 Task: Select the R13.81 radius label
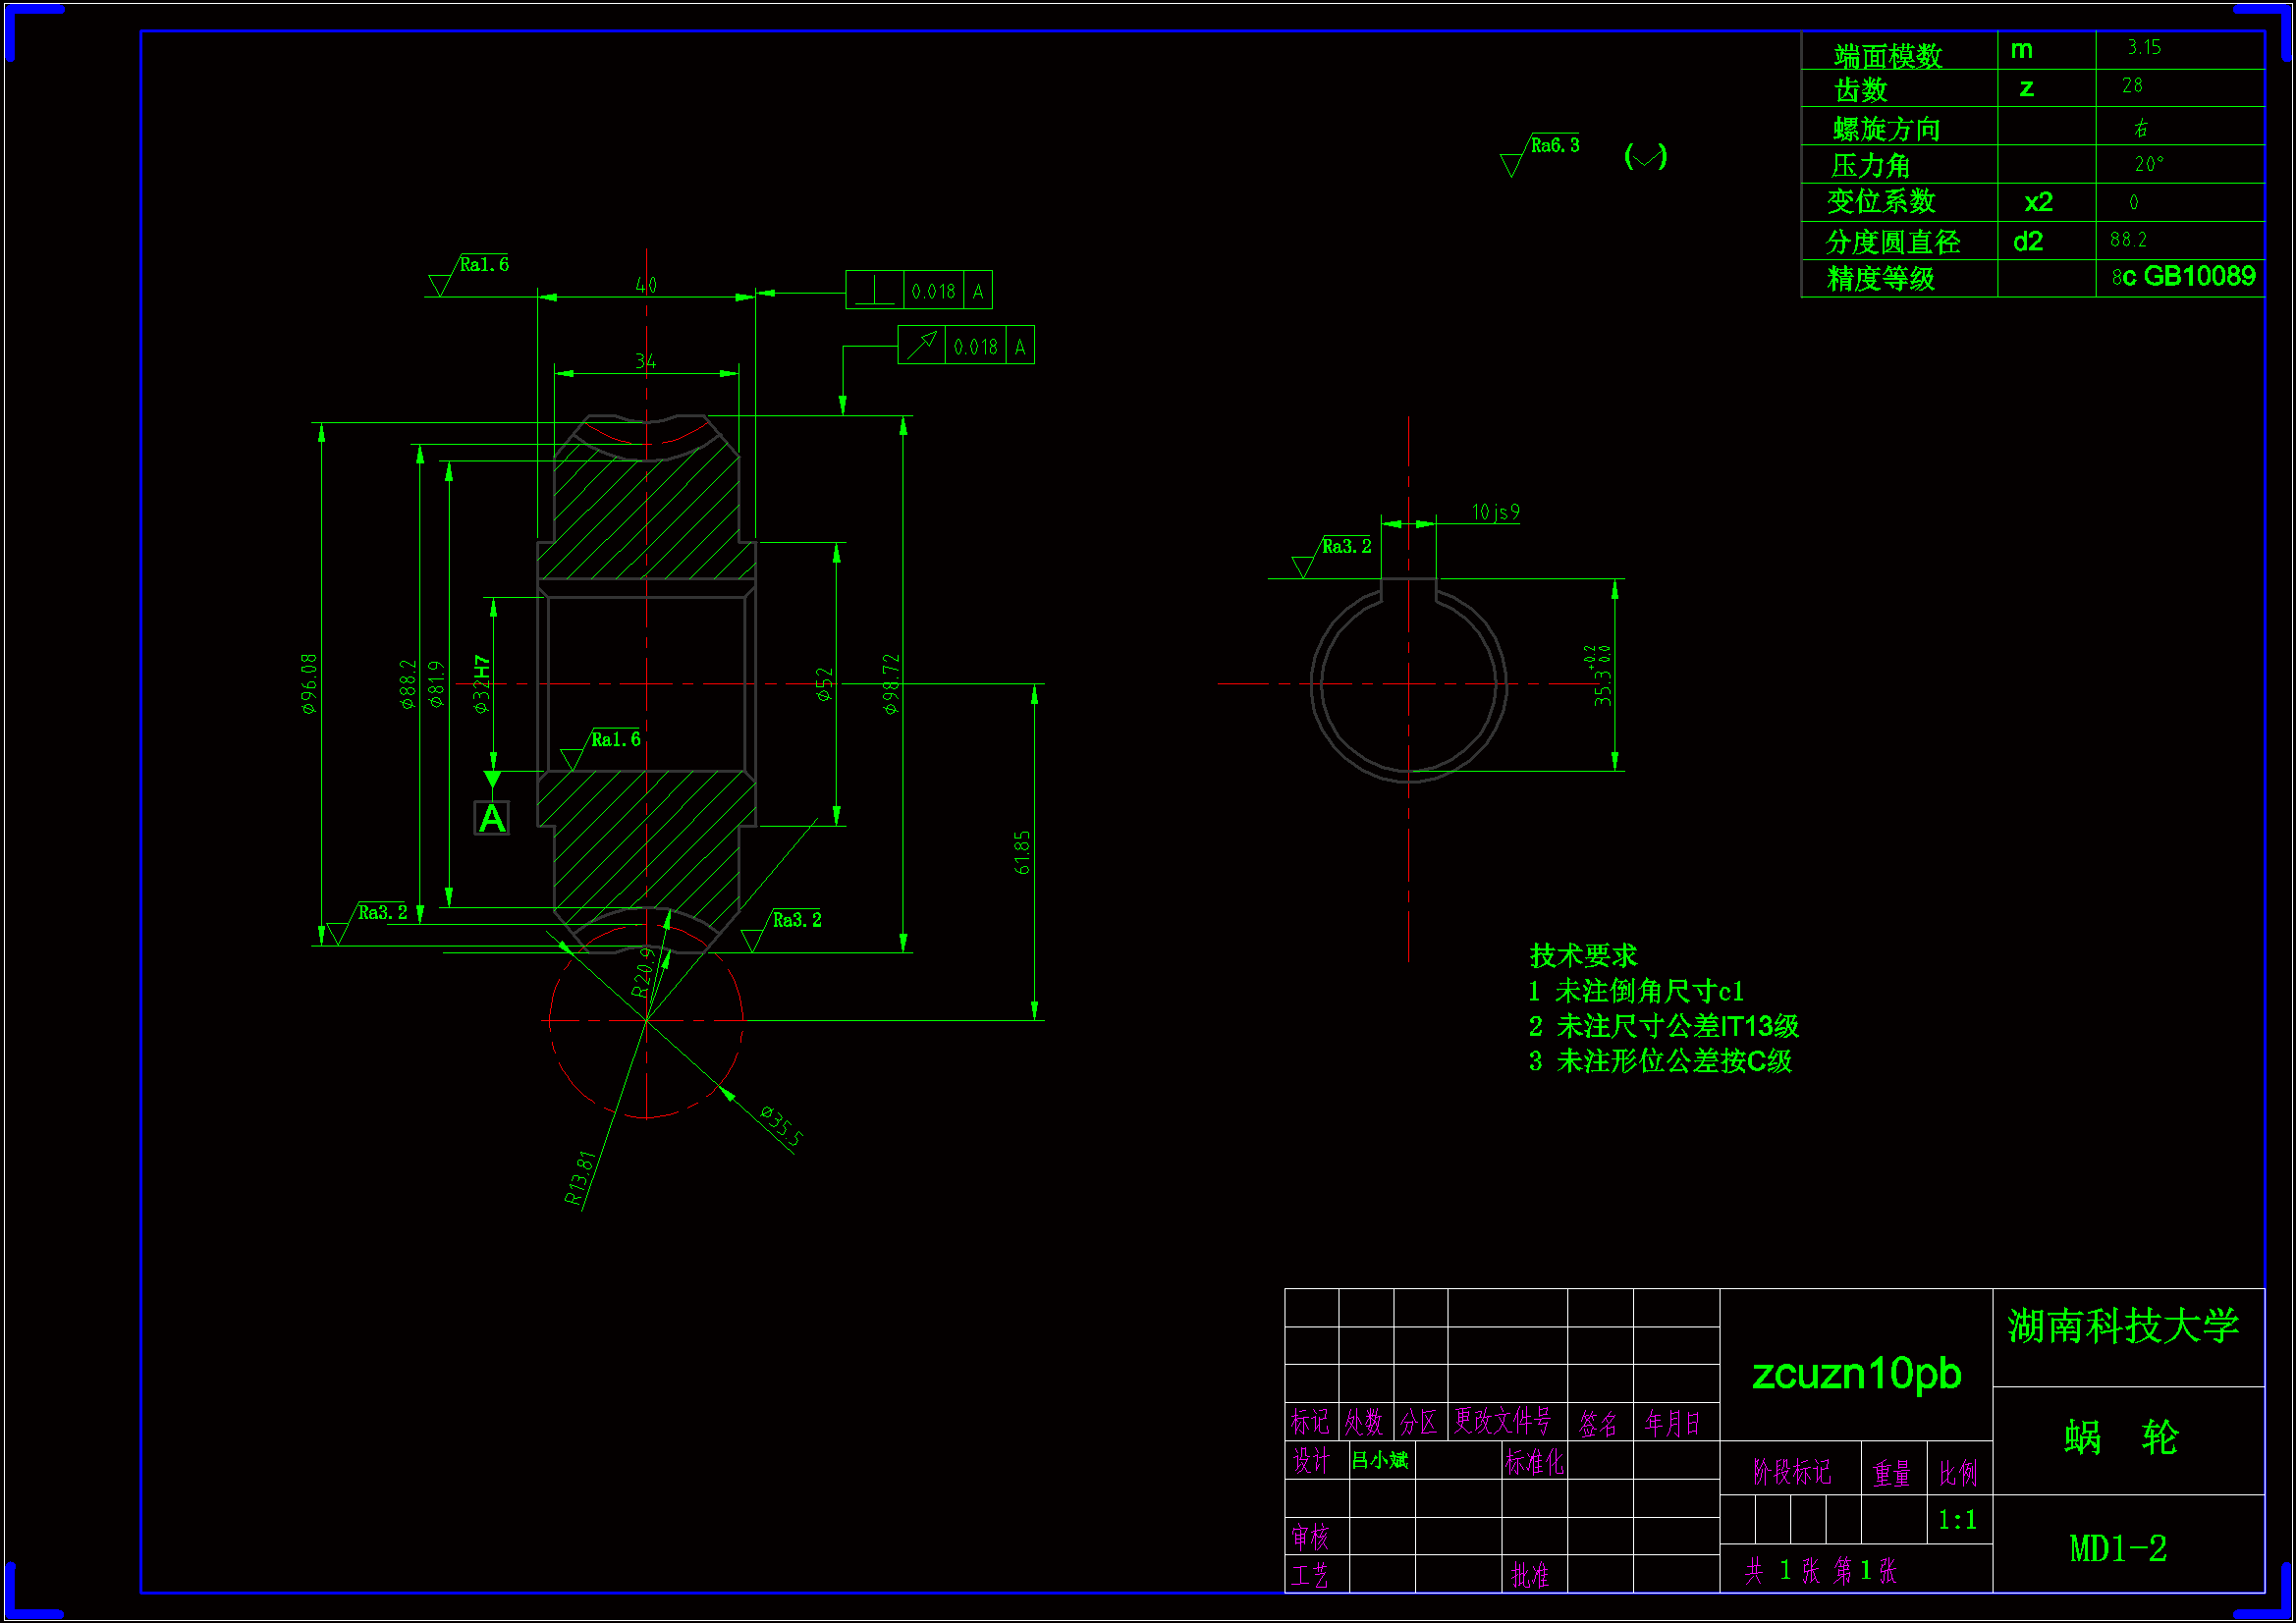coord(580,1177)
